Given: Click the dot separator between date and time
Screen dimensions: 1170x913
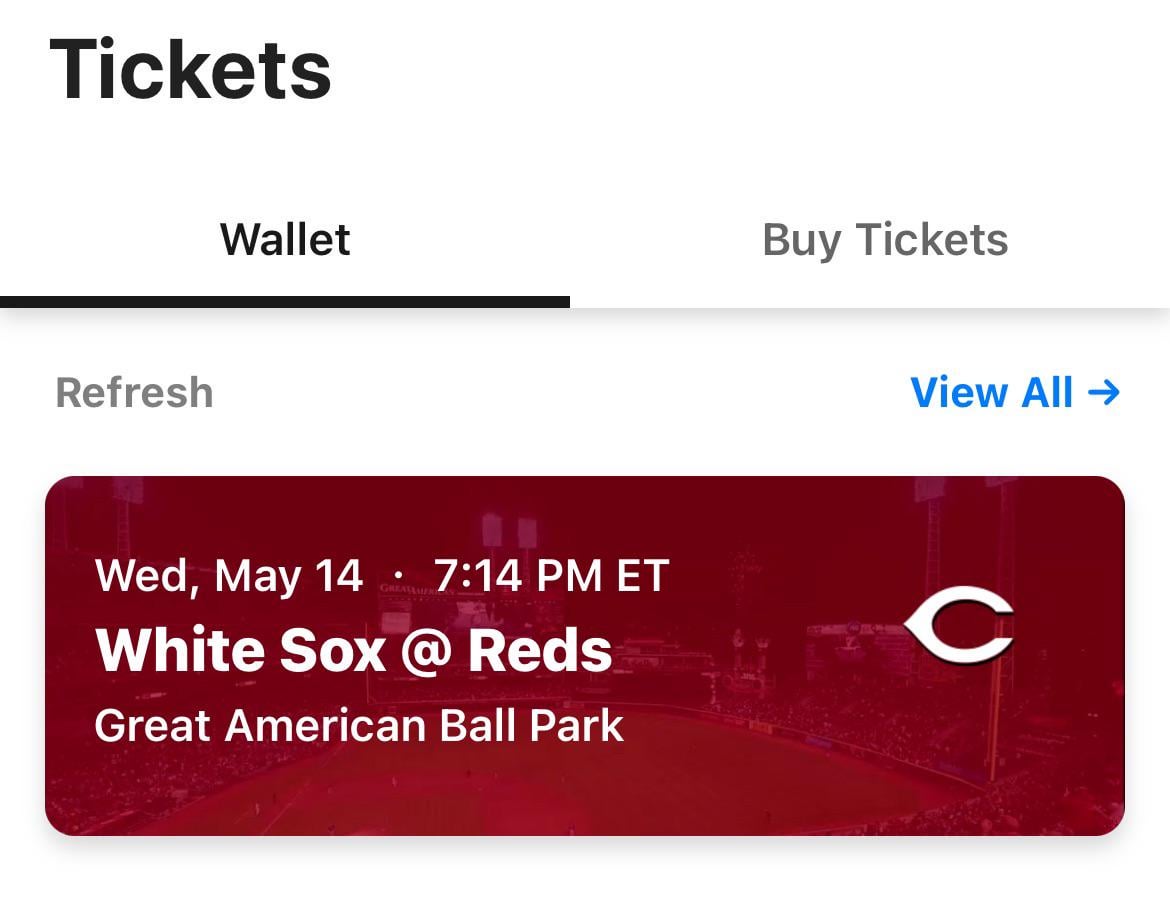Looking at the screenshot, I should tap(400, 575).
